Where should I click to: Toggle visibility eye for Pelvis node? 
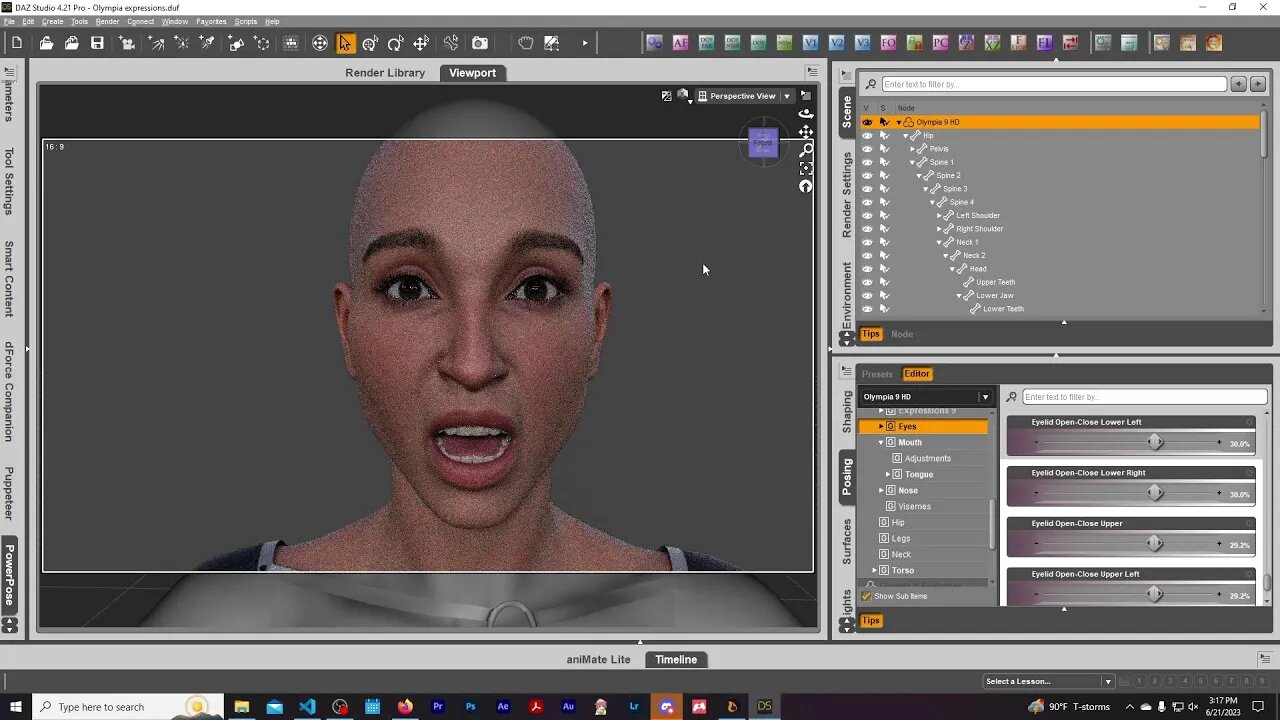(x=867, y=149)
